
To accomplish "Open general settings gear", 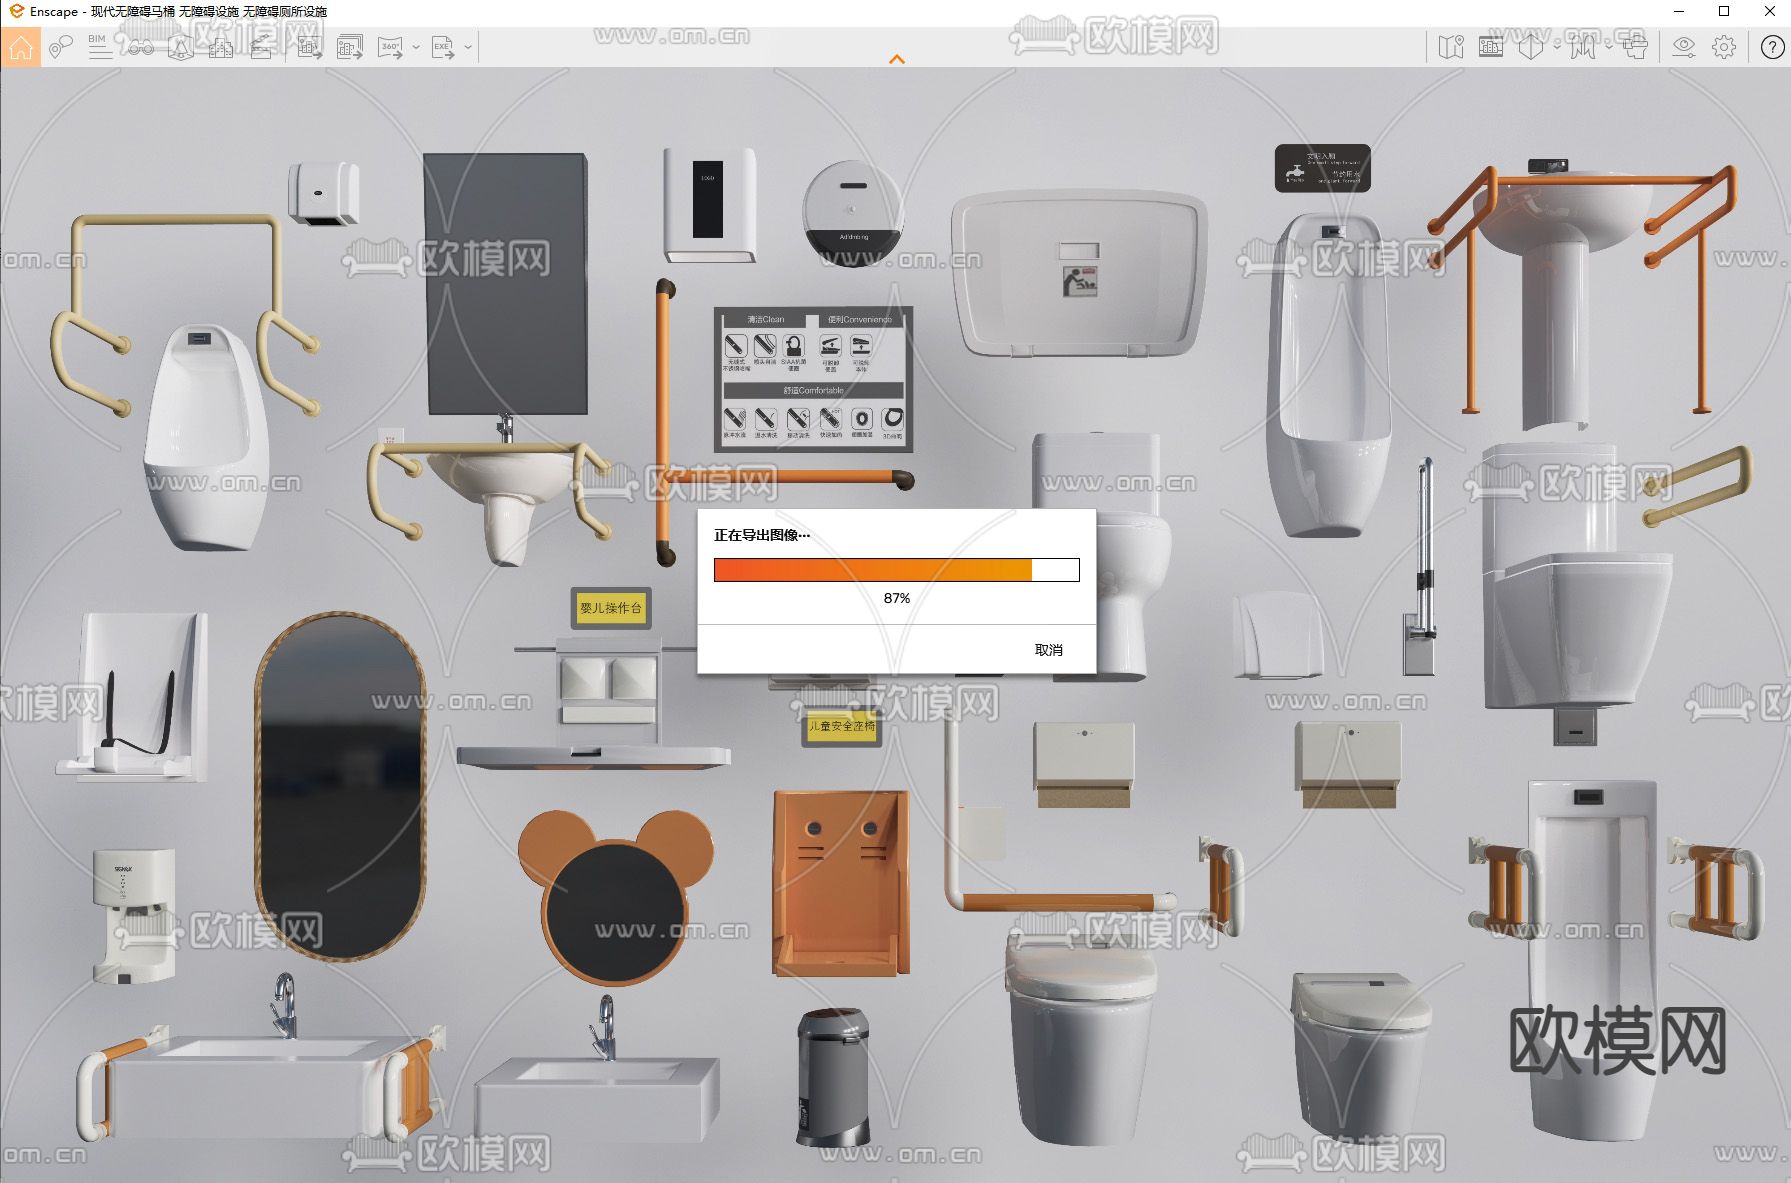I will 1724,47.
